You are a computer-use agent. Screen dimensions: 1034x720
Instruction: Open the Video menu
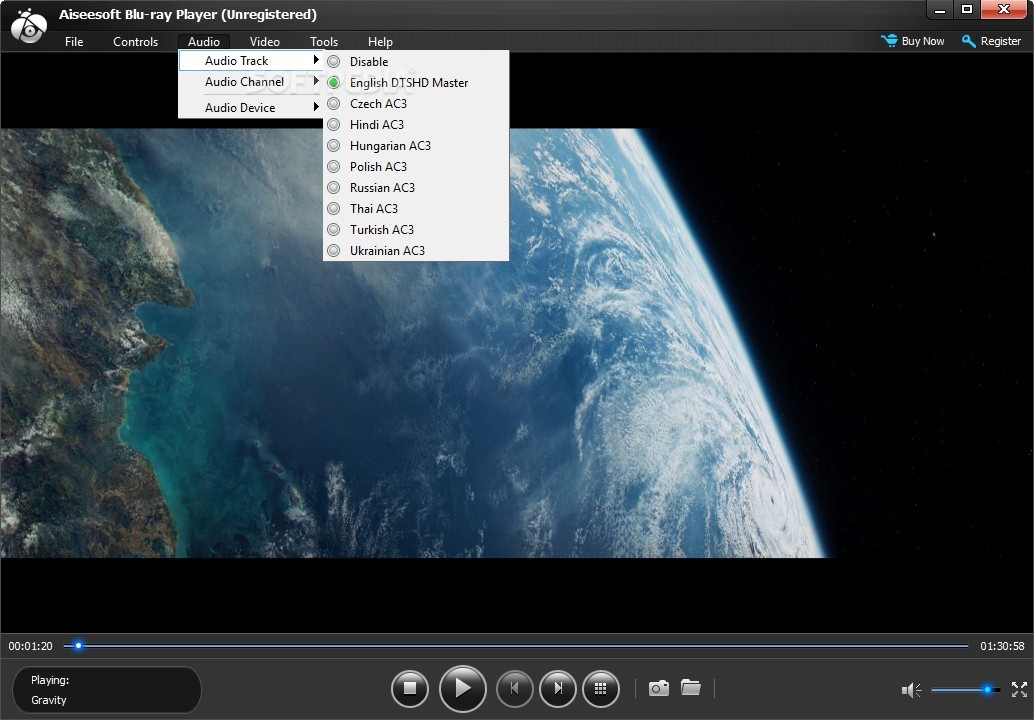(264, 42)
